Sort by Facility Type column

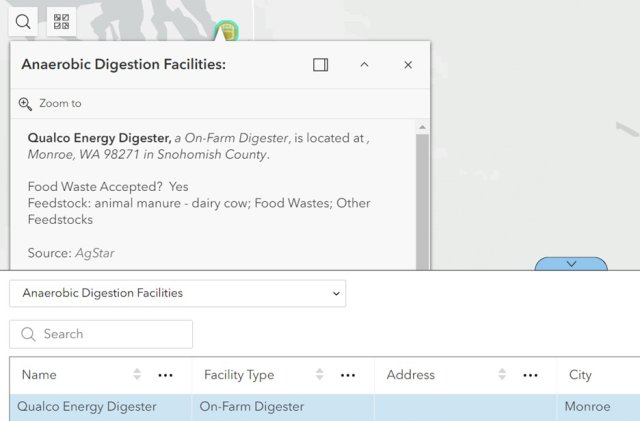pyautogui.click(x=319, y=375)
